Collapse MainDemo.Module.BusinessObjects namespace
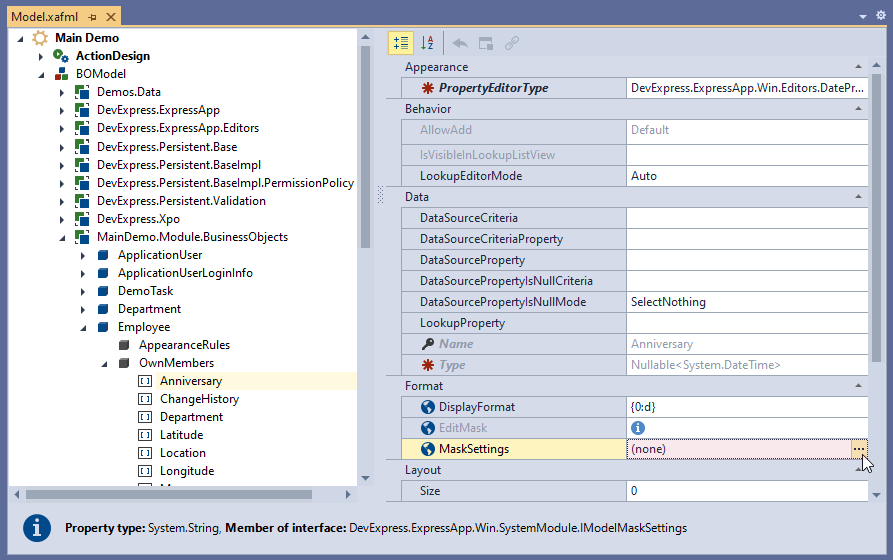This screenshot has height=560, width=893. click(x=62, y=238)
